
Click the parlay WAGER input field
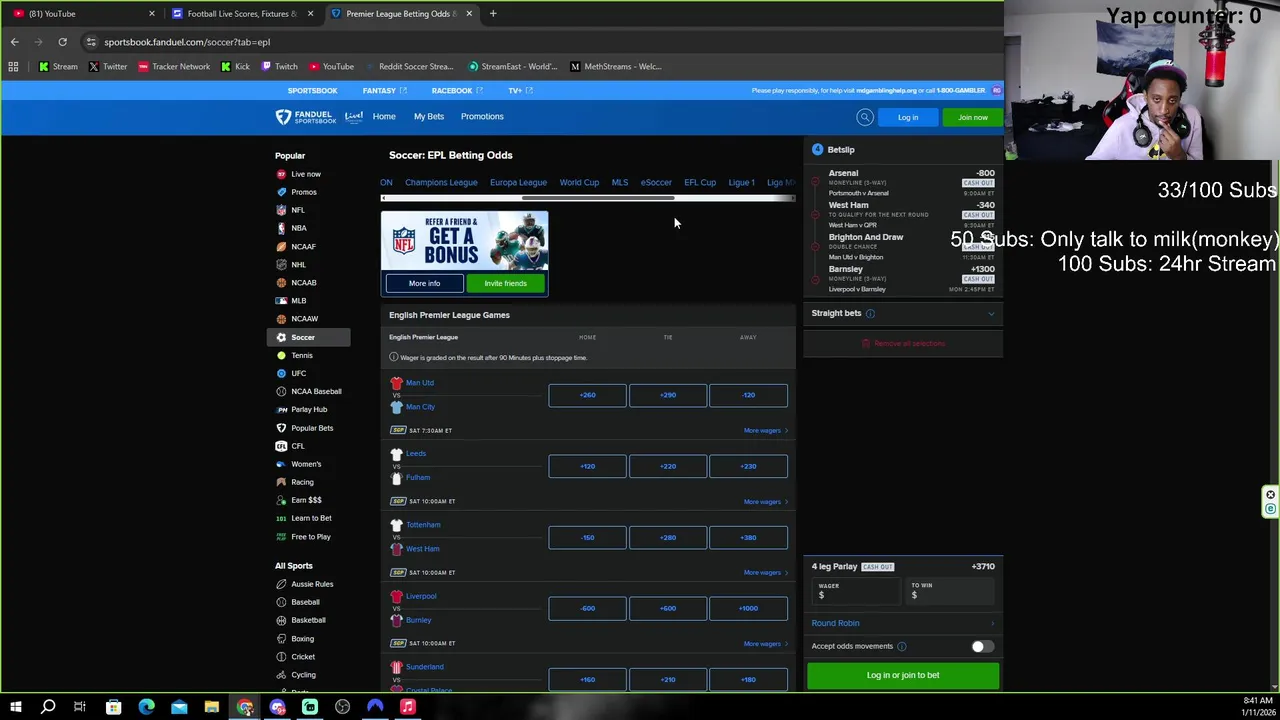[856, 592]
